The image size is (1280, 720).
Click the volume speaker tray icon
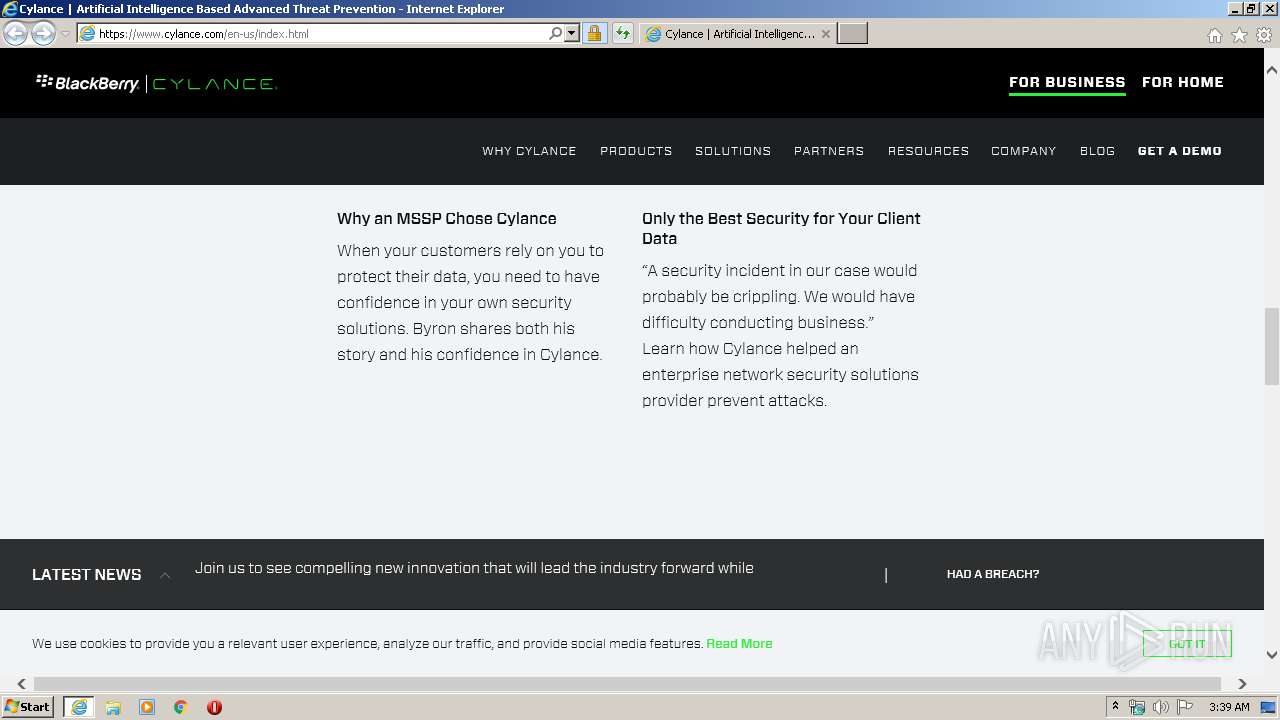[1160, 707]
